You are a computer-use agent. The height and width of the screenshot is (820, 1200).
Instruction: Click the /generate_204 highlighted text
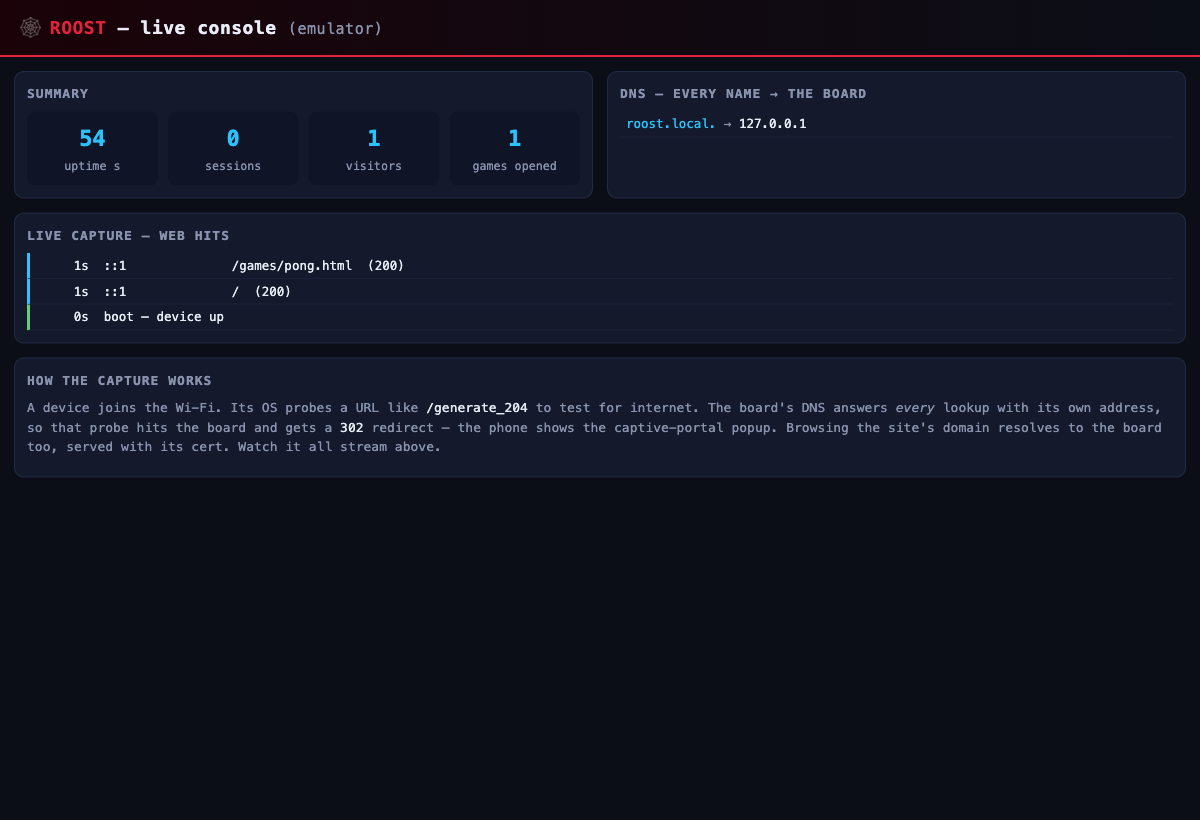(477, 408)
